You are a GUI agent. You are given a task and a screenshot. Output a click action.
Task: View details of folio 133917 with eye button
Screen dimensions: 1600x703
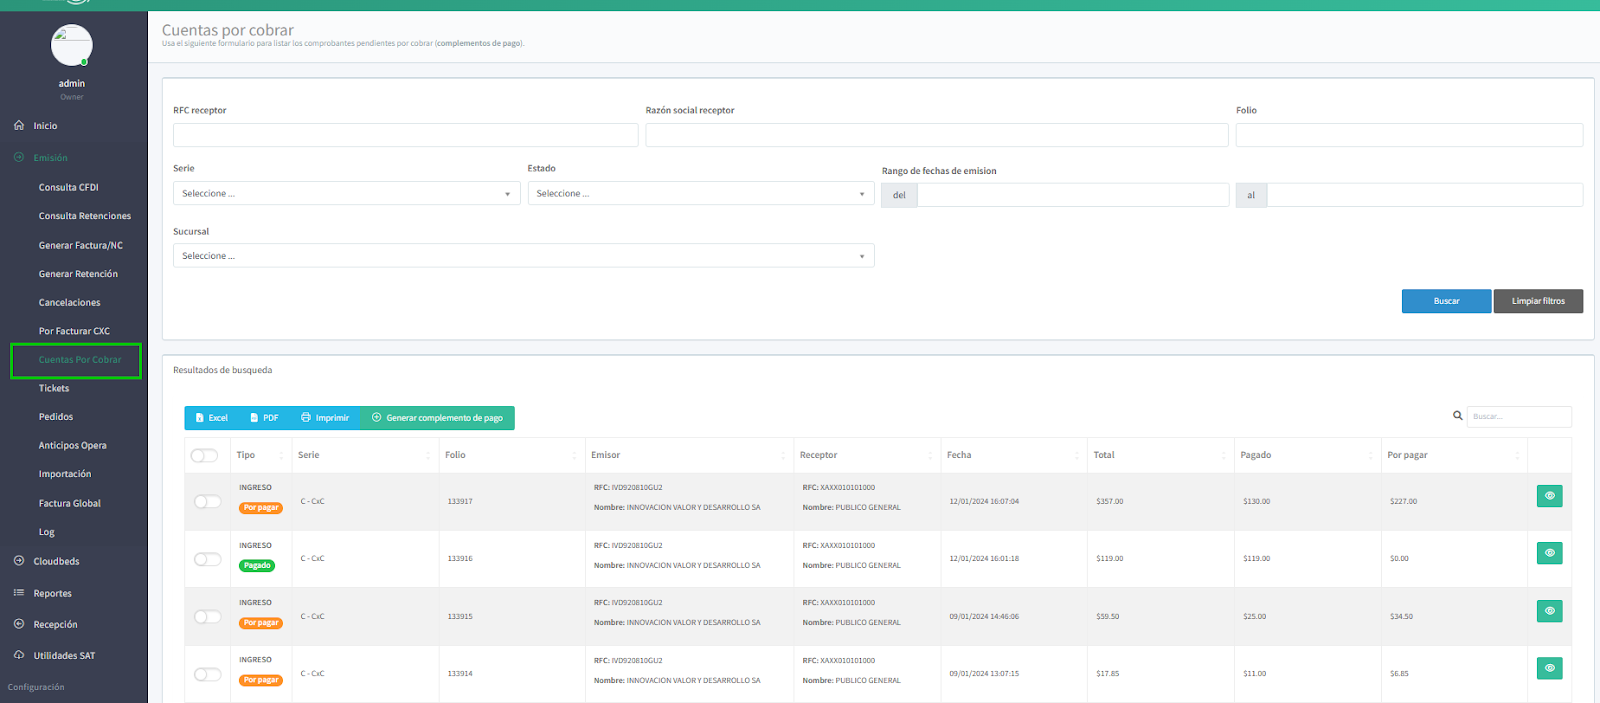(1549, 496)
